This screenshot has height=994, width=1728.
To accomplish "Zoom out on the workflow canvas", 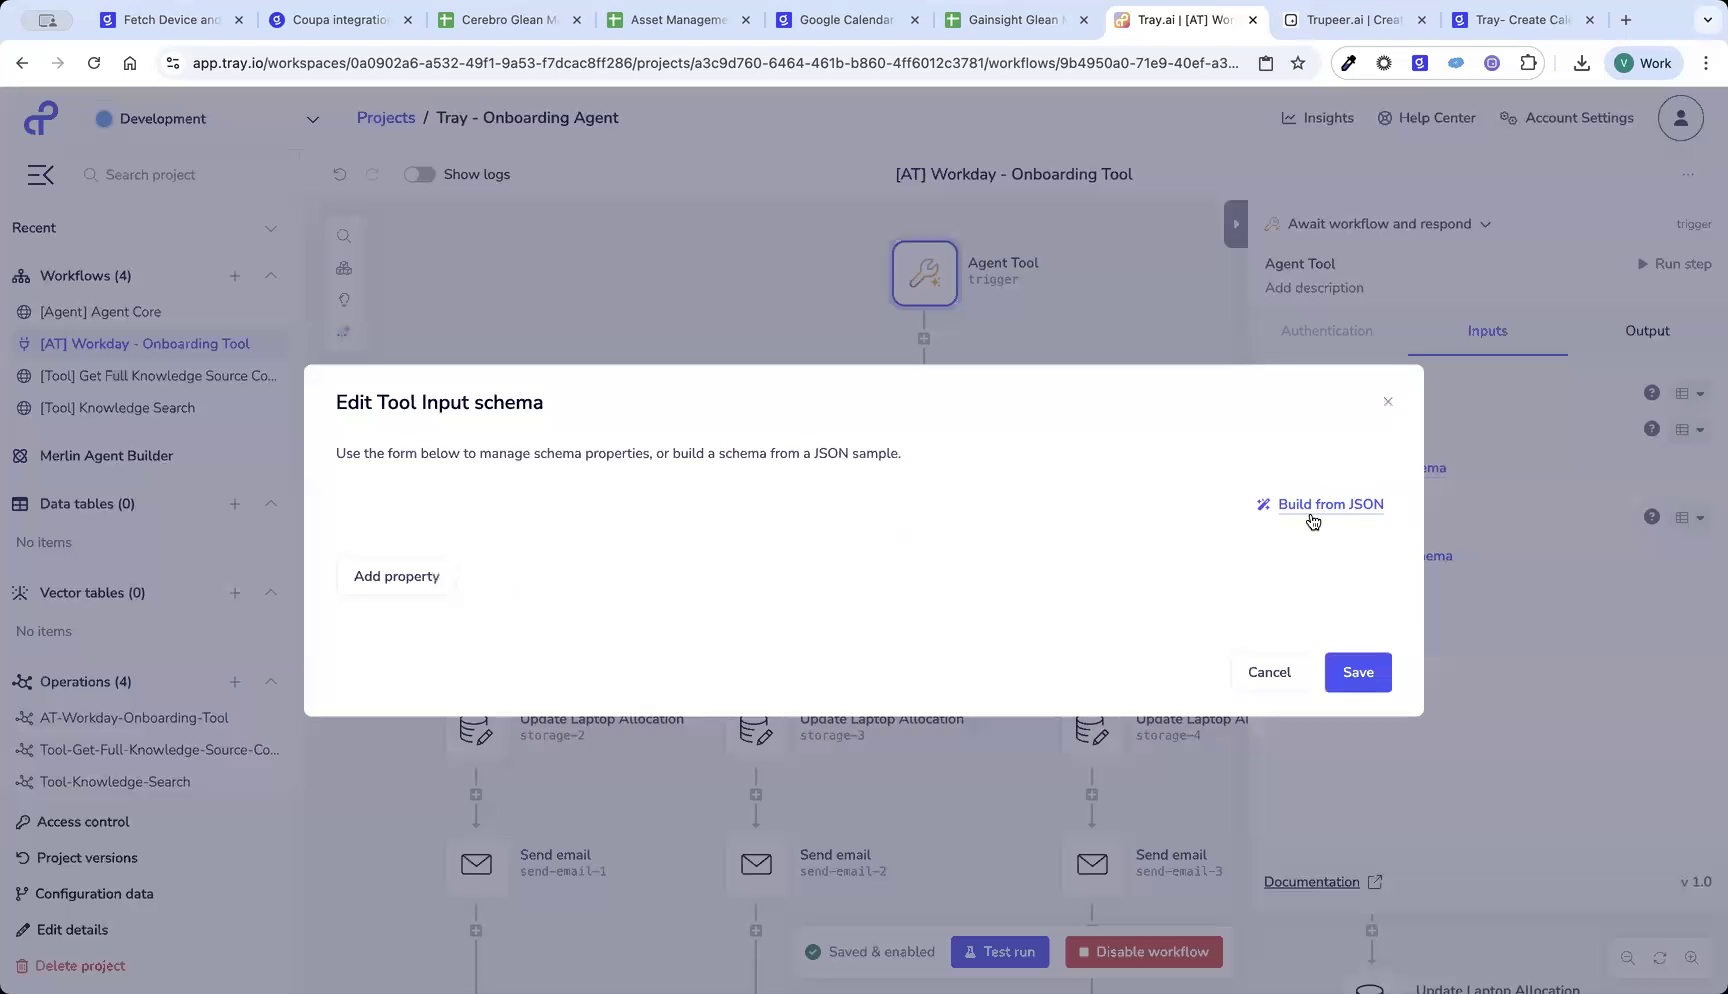I will (x=1628, y=957).
